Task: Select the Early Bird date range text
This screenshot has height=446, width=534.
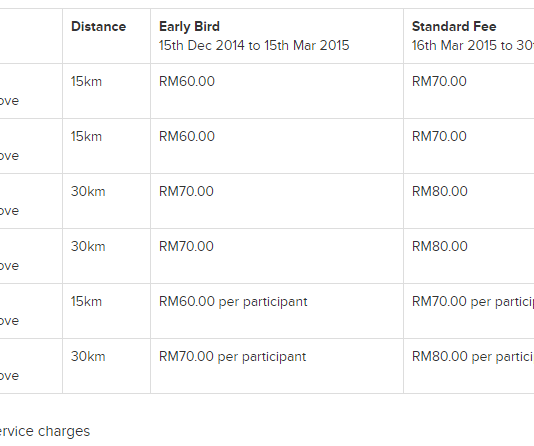Action: [254, 45]
